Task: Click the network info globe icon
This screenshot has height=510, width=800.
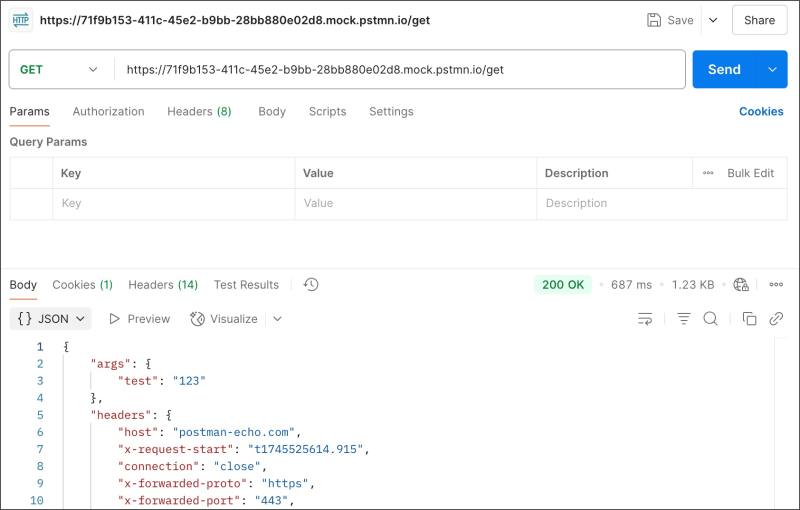Action: tap(741, 285)
